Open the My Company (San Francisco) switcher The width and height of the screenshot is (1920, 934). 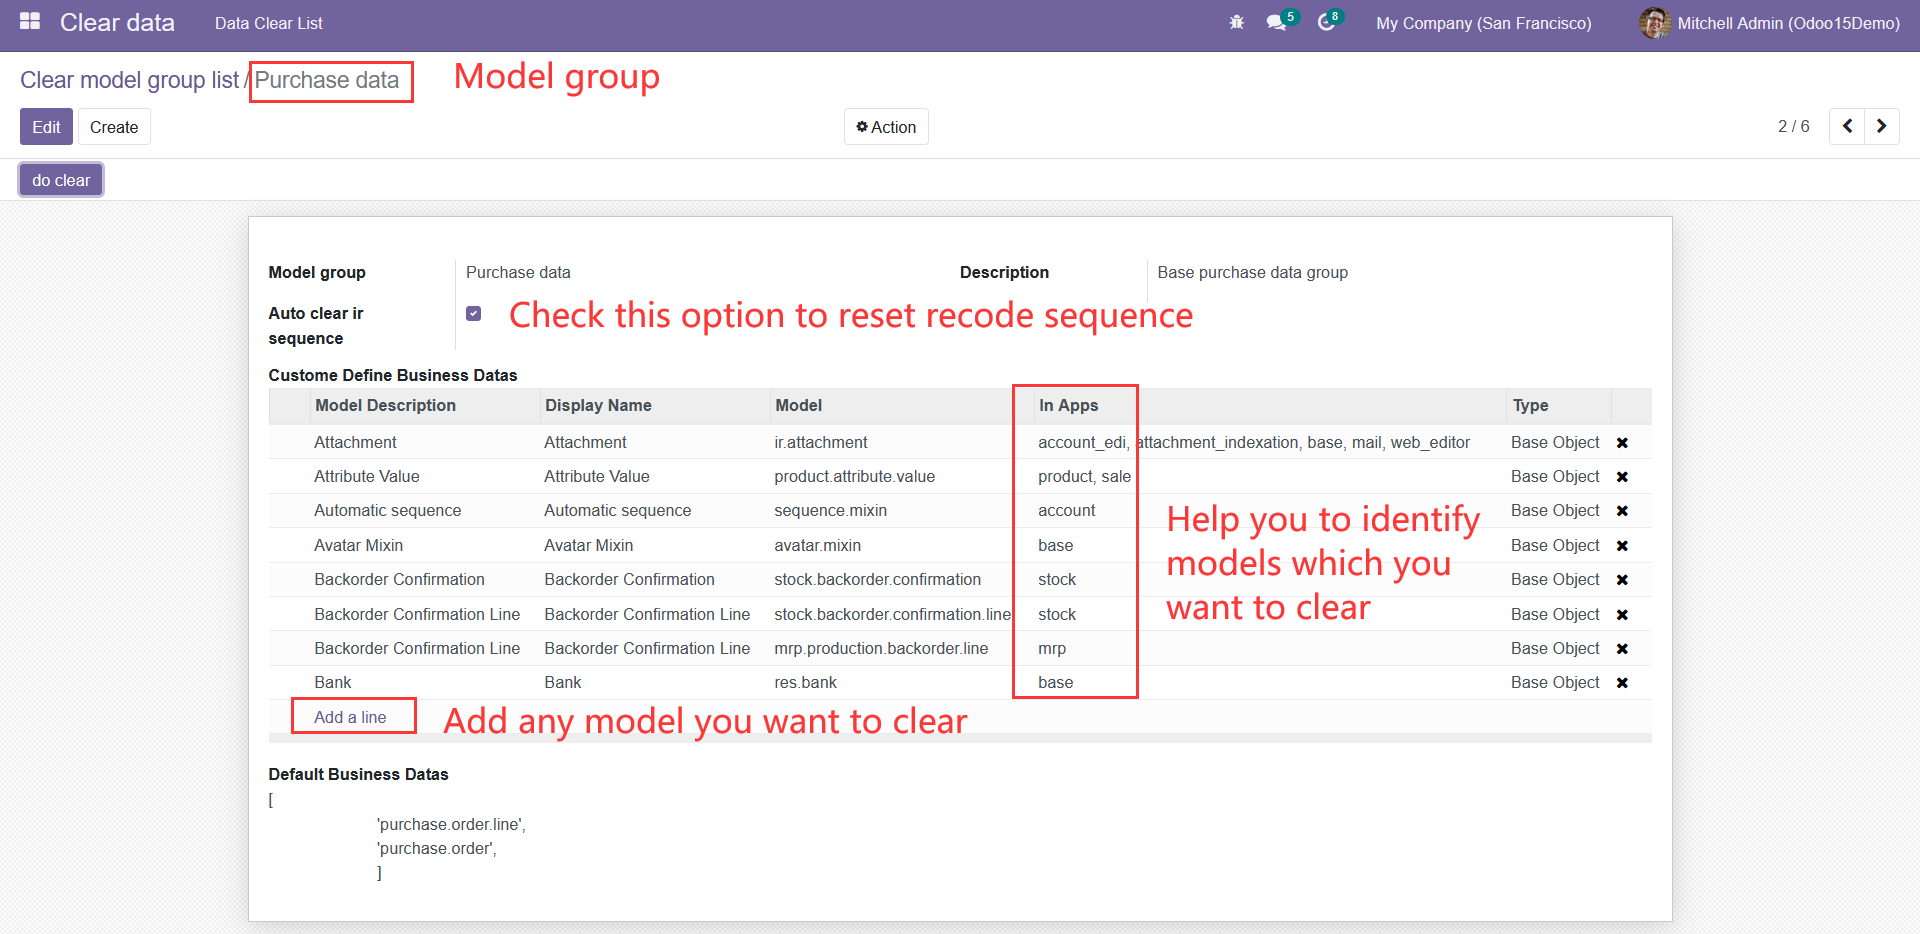click(x=1483, y=23)
